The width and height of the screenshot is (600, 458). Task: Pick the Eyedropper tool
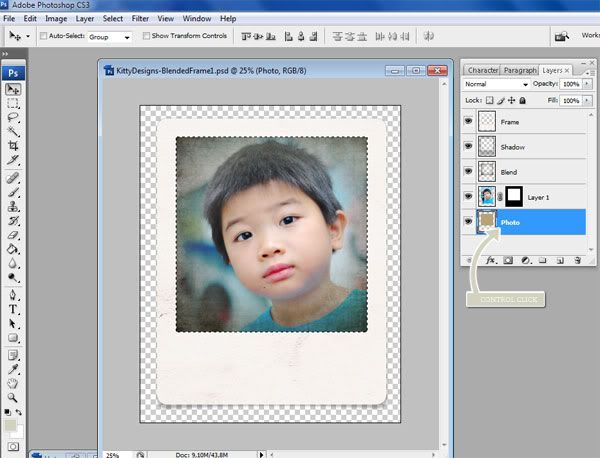pos(13,369)
